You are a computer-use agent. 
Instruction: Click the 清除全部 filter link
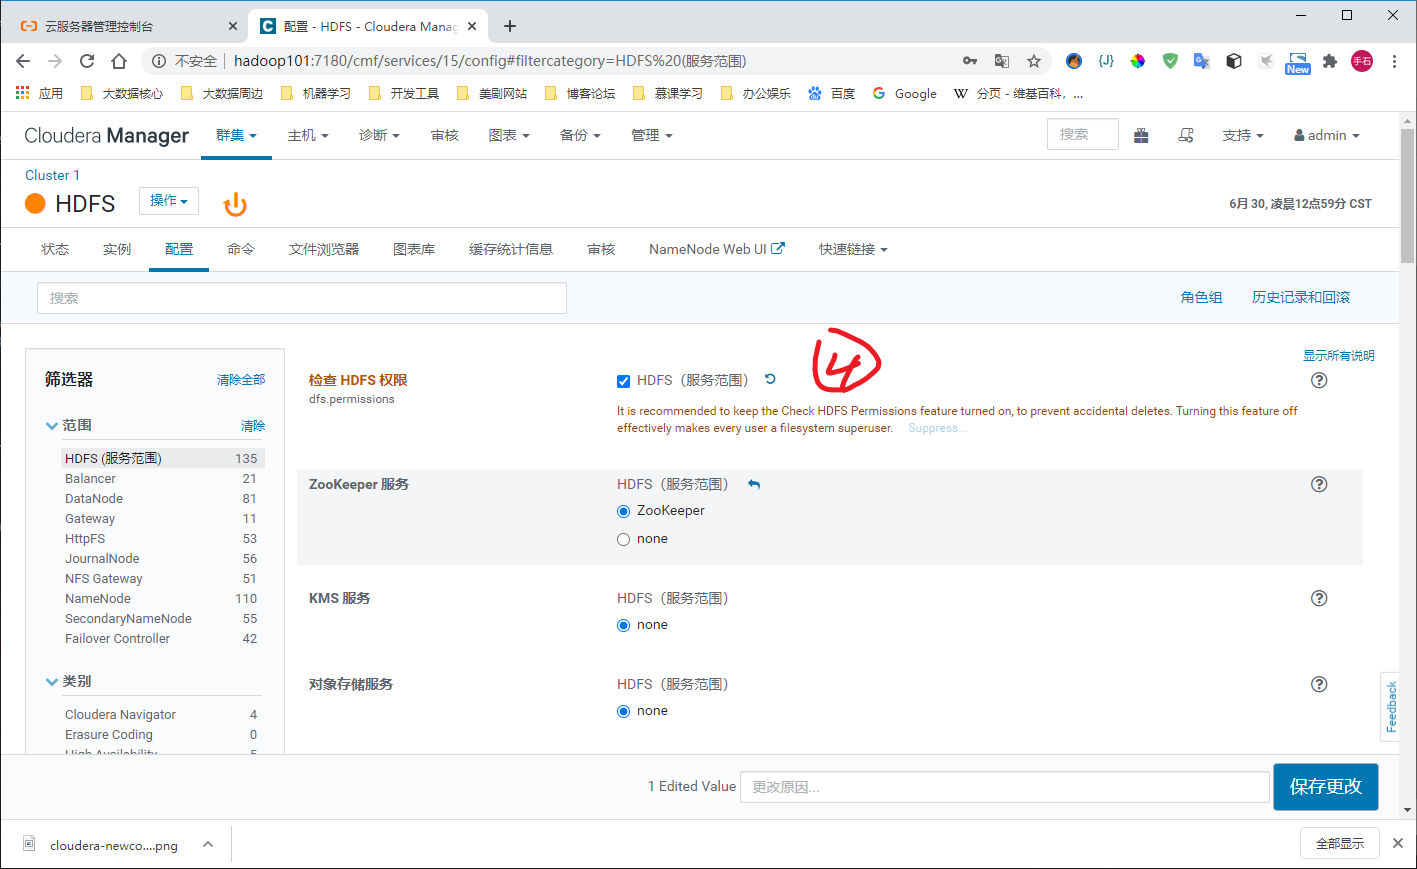[241, 379]
